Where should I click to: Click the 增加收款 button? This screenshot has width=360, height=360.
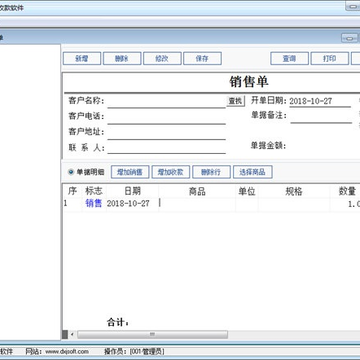[171, 172]
